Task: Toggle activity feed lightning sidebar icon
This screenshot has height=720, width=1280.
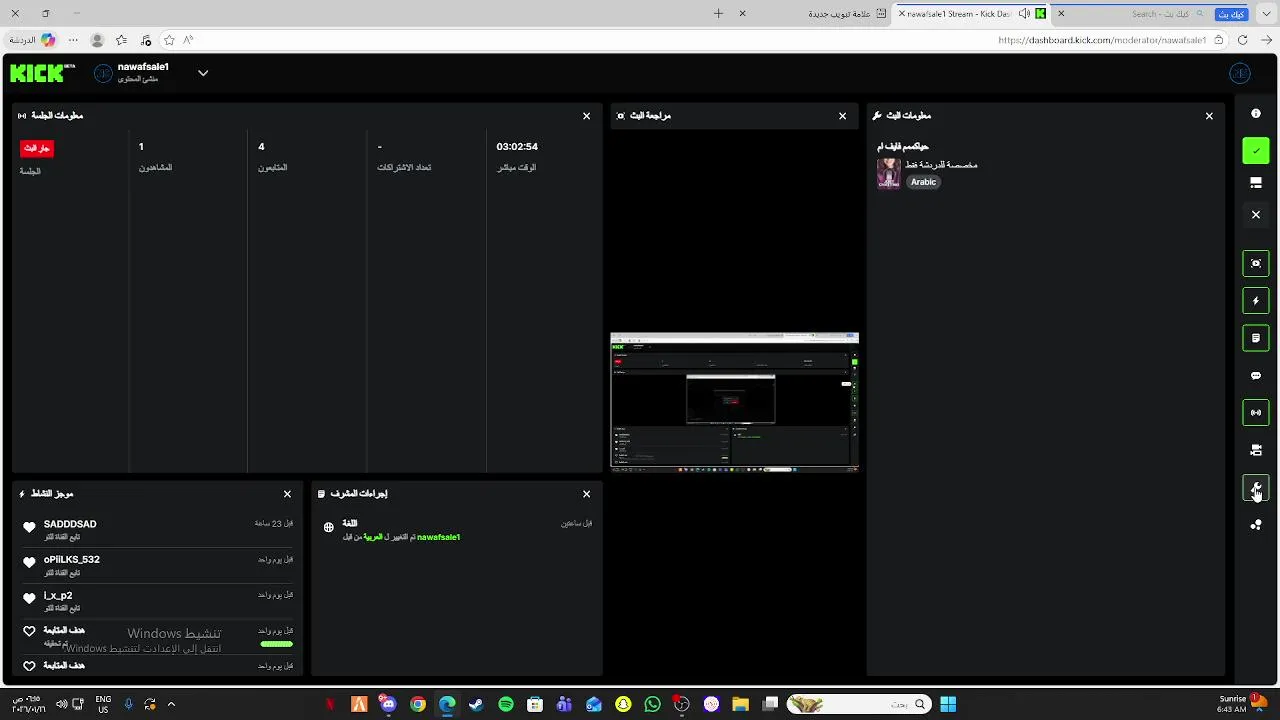Action: [x=1256, y=301]
